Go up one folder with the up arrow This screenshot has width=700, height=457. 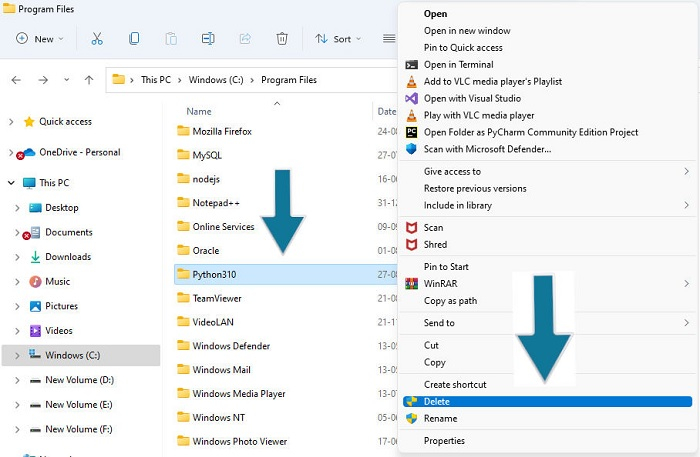89,80
